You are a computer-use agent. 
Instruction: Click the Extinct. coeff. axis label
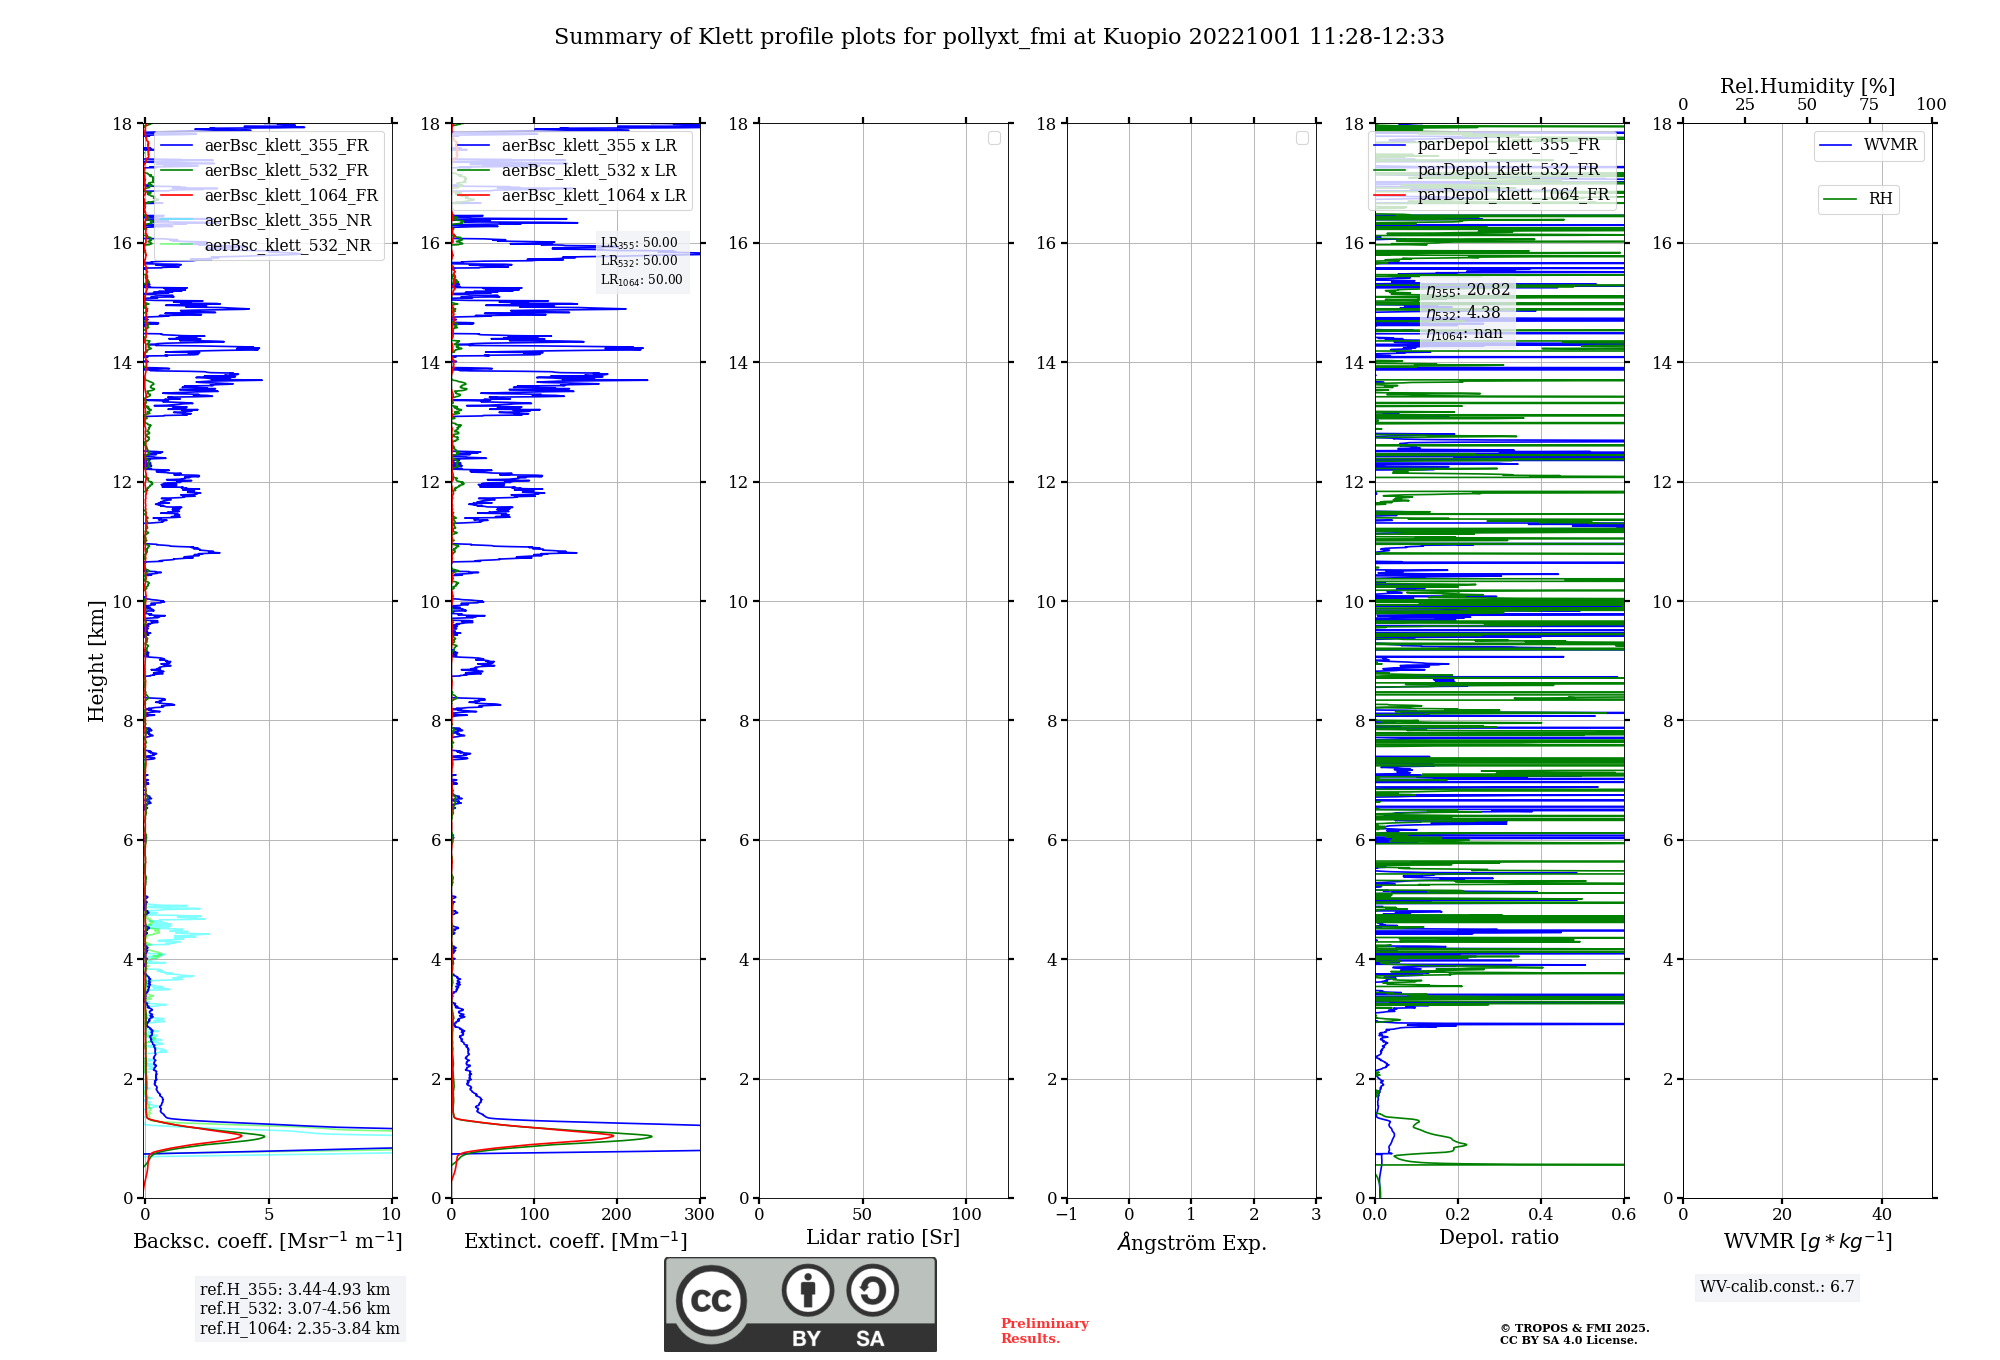(x=576, y=1241)
